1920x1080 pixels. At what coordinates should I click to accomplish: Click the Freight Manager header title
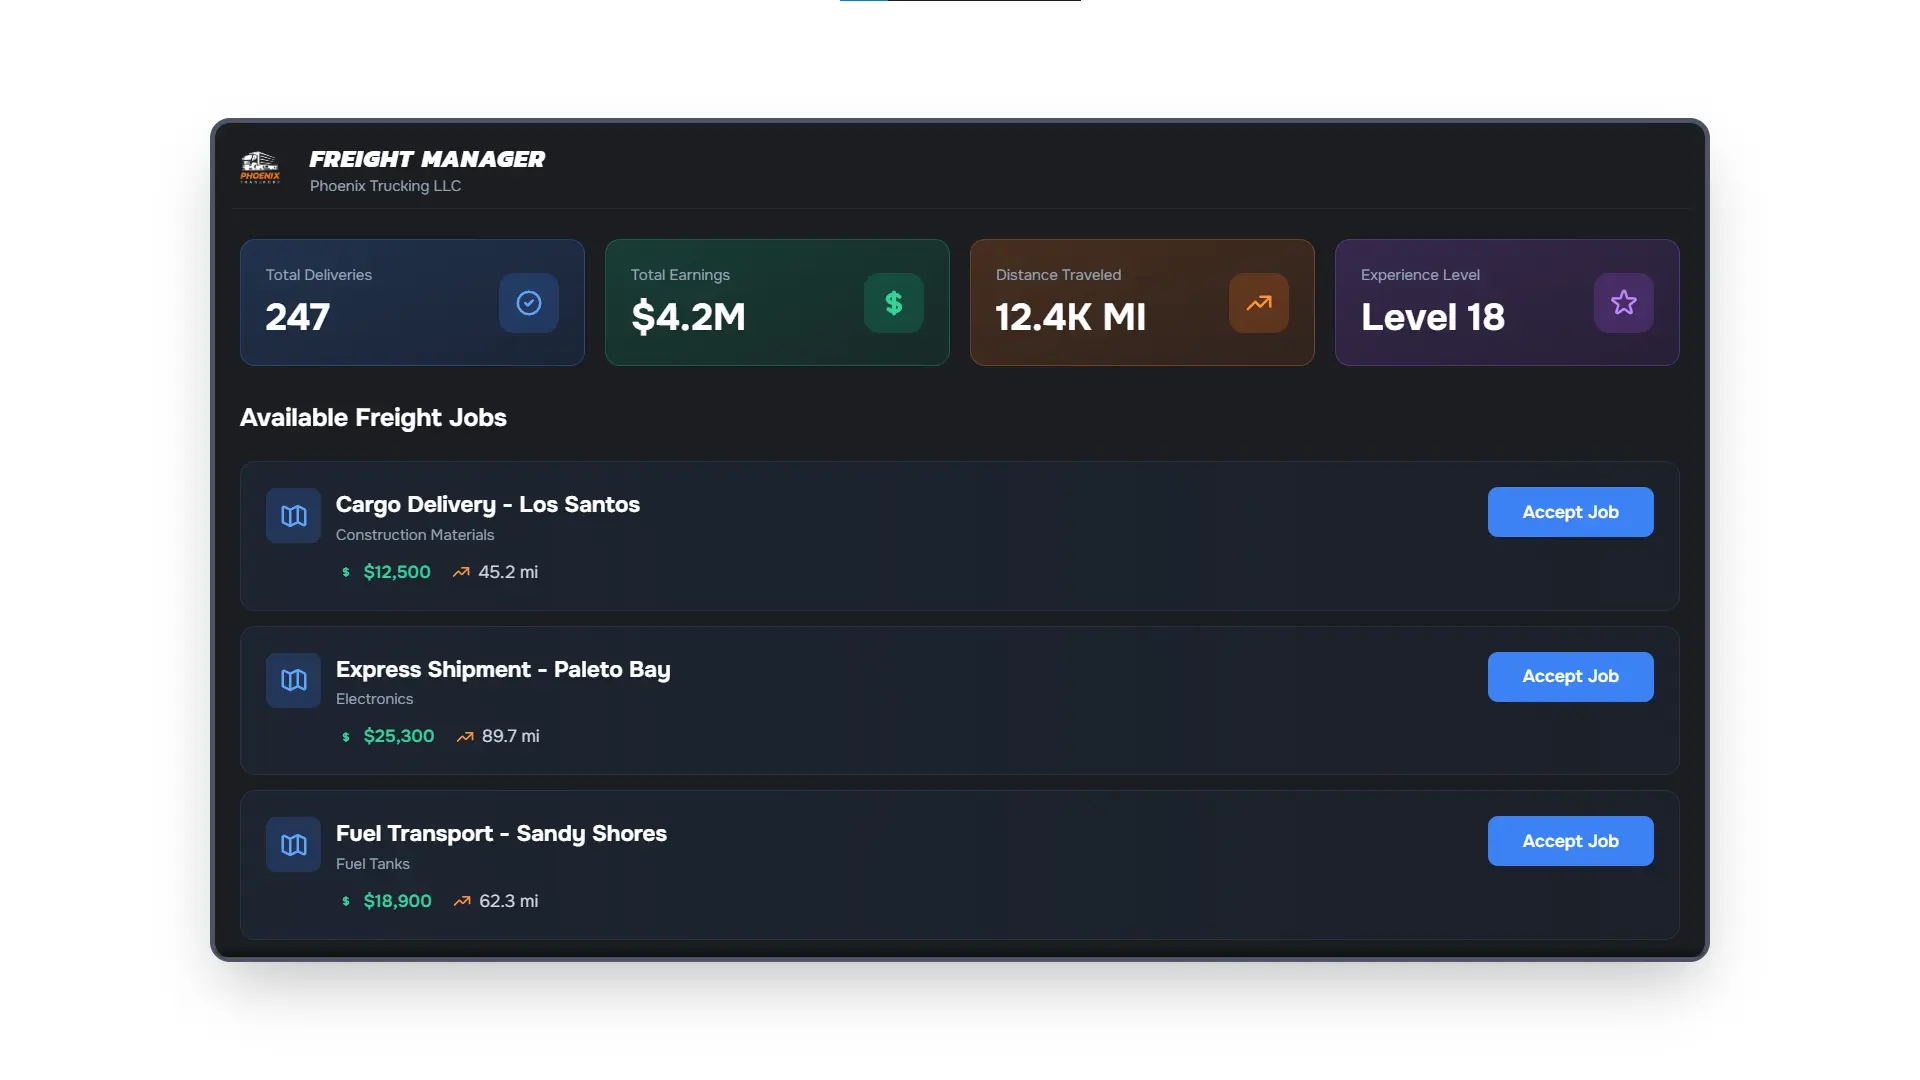[x=427, y=159]
